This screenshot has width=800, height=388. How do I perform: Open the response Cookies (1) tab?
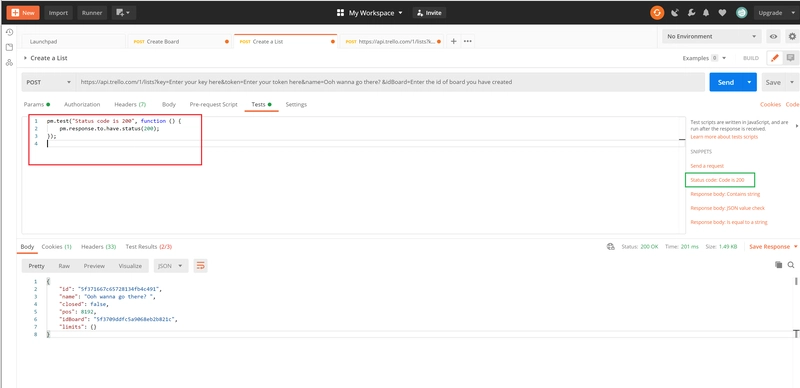pyautogui.click(x=57, y=246)
